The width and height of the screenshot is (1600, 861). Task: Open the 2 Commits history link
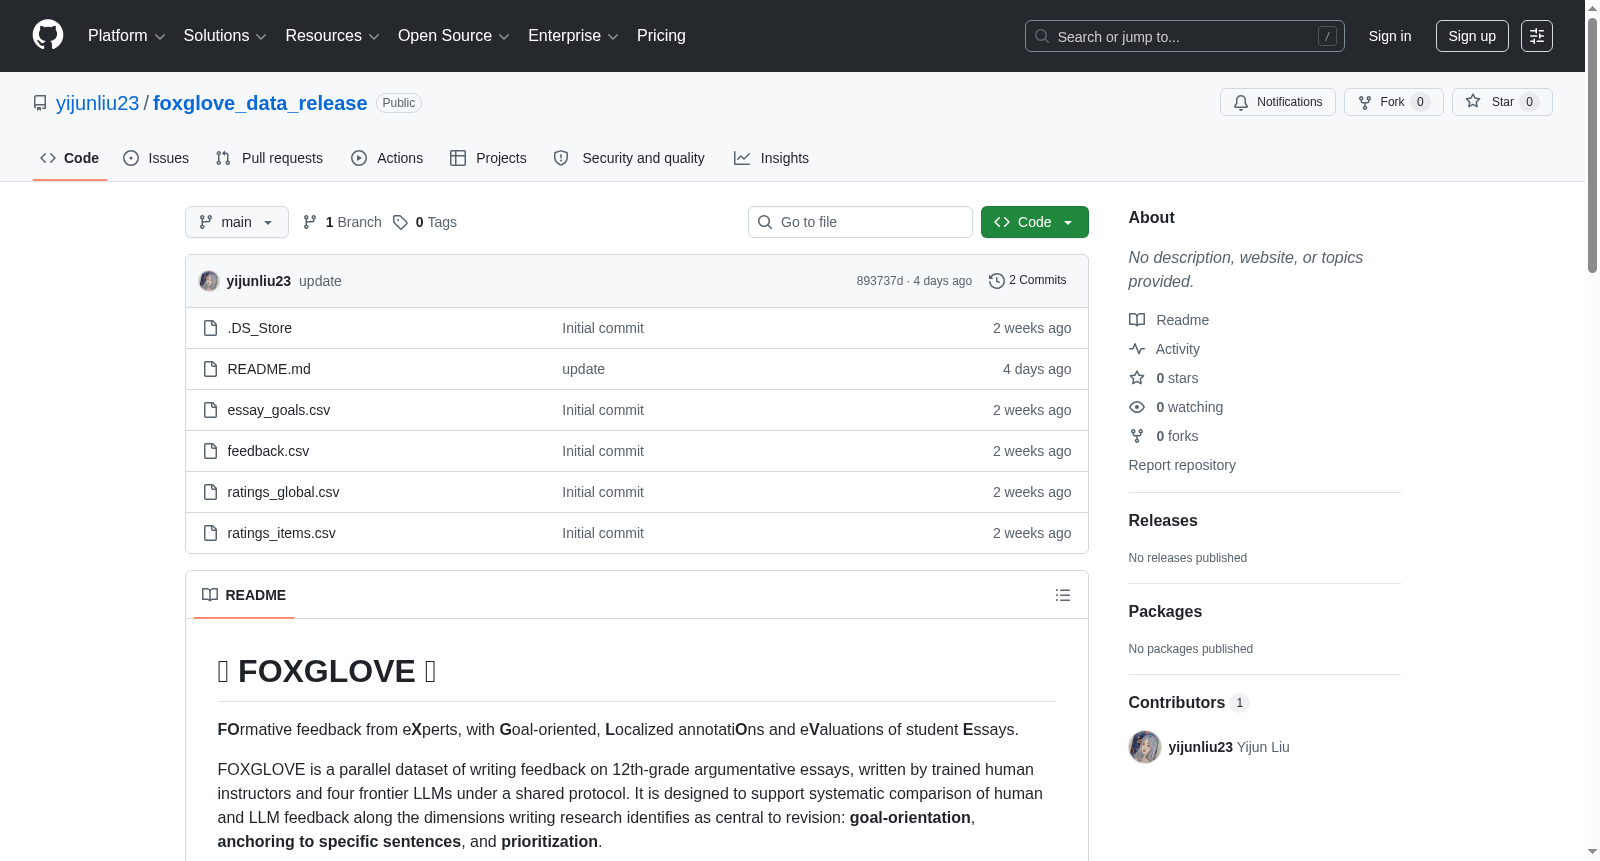coord(1027,281)
